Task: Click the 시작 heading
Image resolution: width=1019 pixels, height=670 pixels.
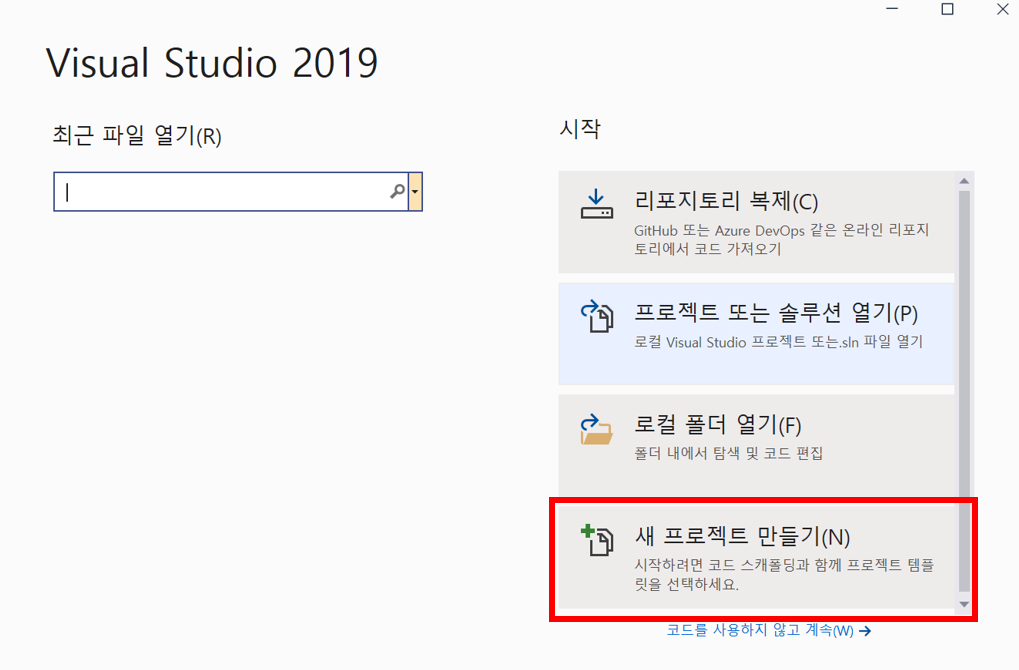Action: (x=580, y=129)
